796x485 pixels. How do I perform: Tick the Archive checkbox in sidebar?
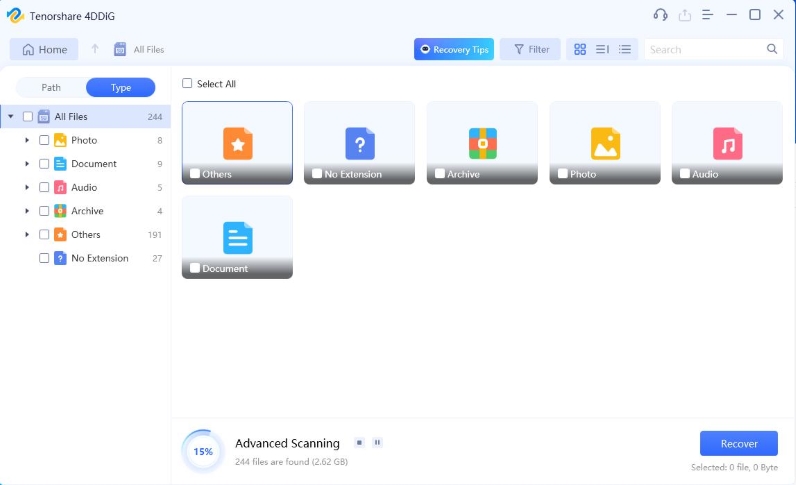[x=44, y=211]
